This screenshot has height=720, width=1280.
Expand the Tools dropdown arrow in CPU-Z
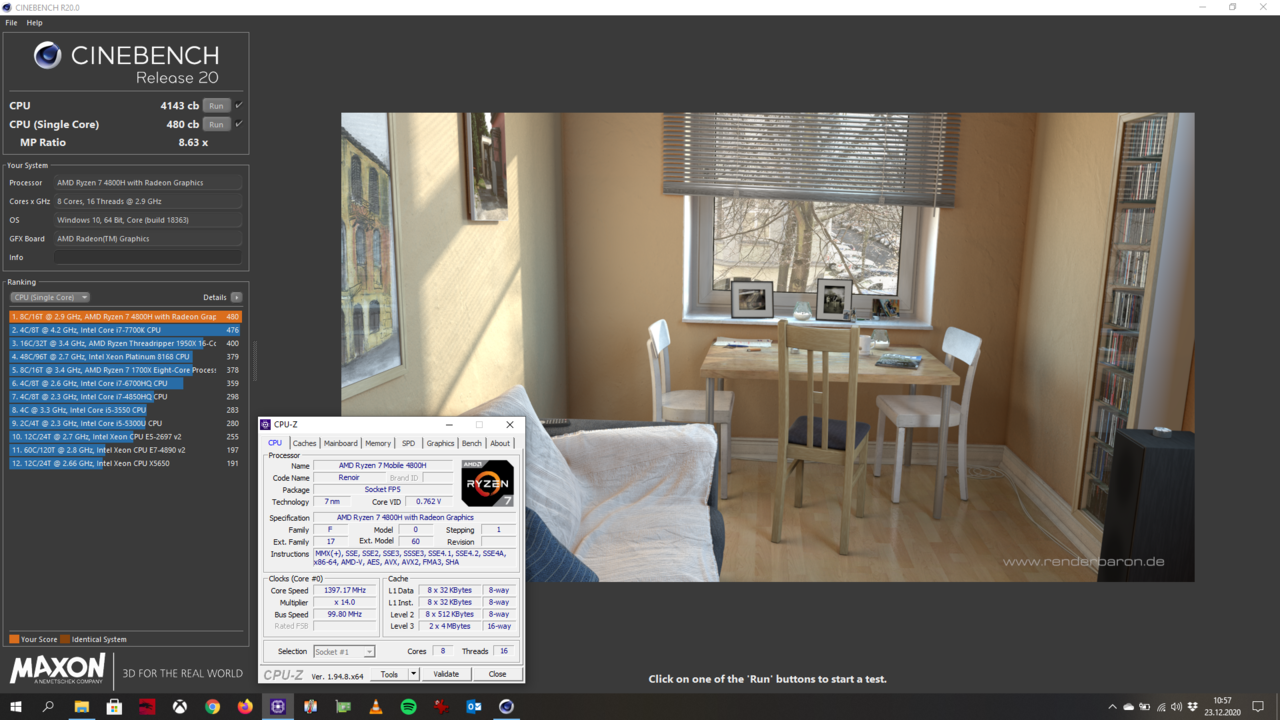[x=414, y=674]
